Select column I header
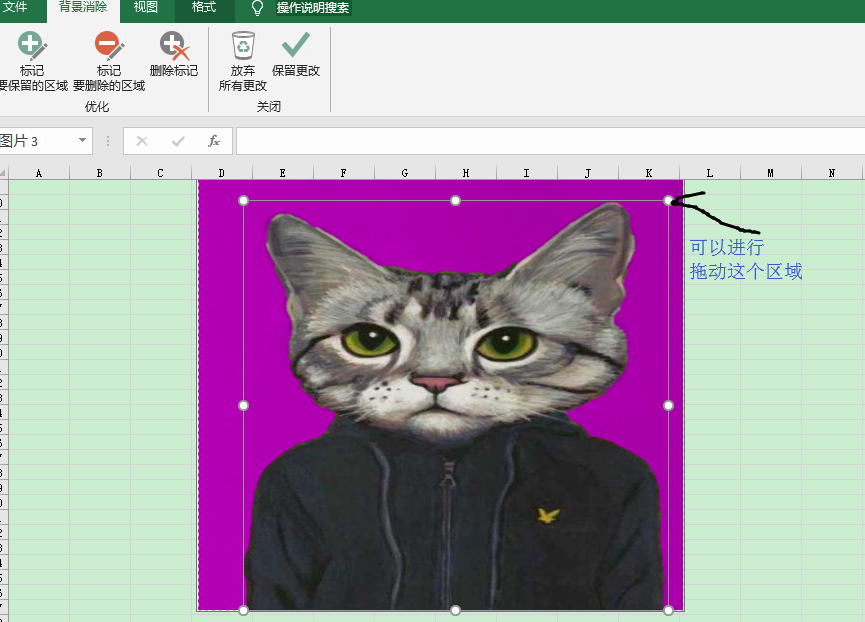 click(527, 173)
